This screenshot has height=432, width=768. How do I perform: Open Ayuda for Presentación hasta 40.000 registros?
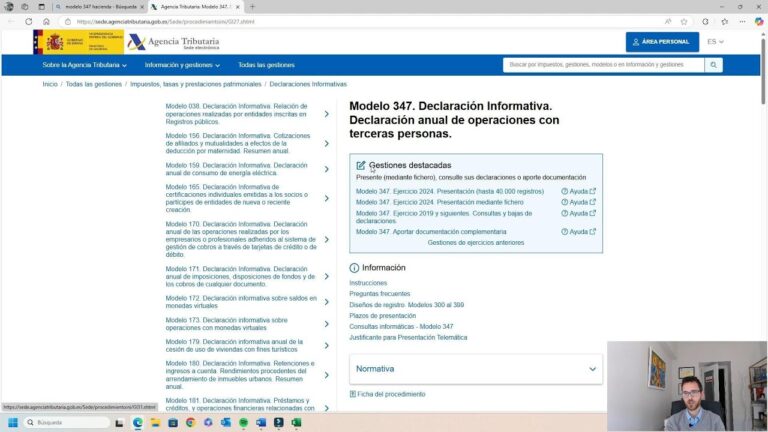[x=578, y=192]
